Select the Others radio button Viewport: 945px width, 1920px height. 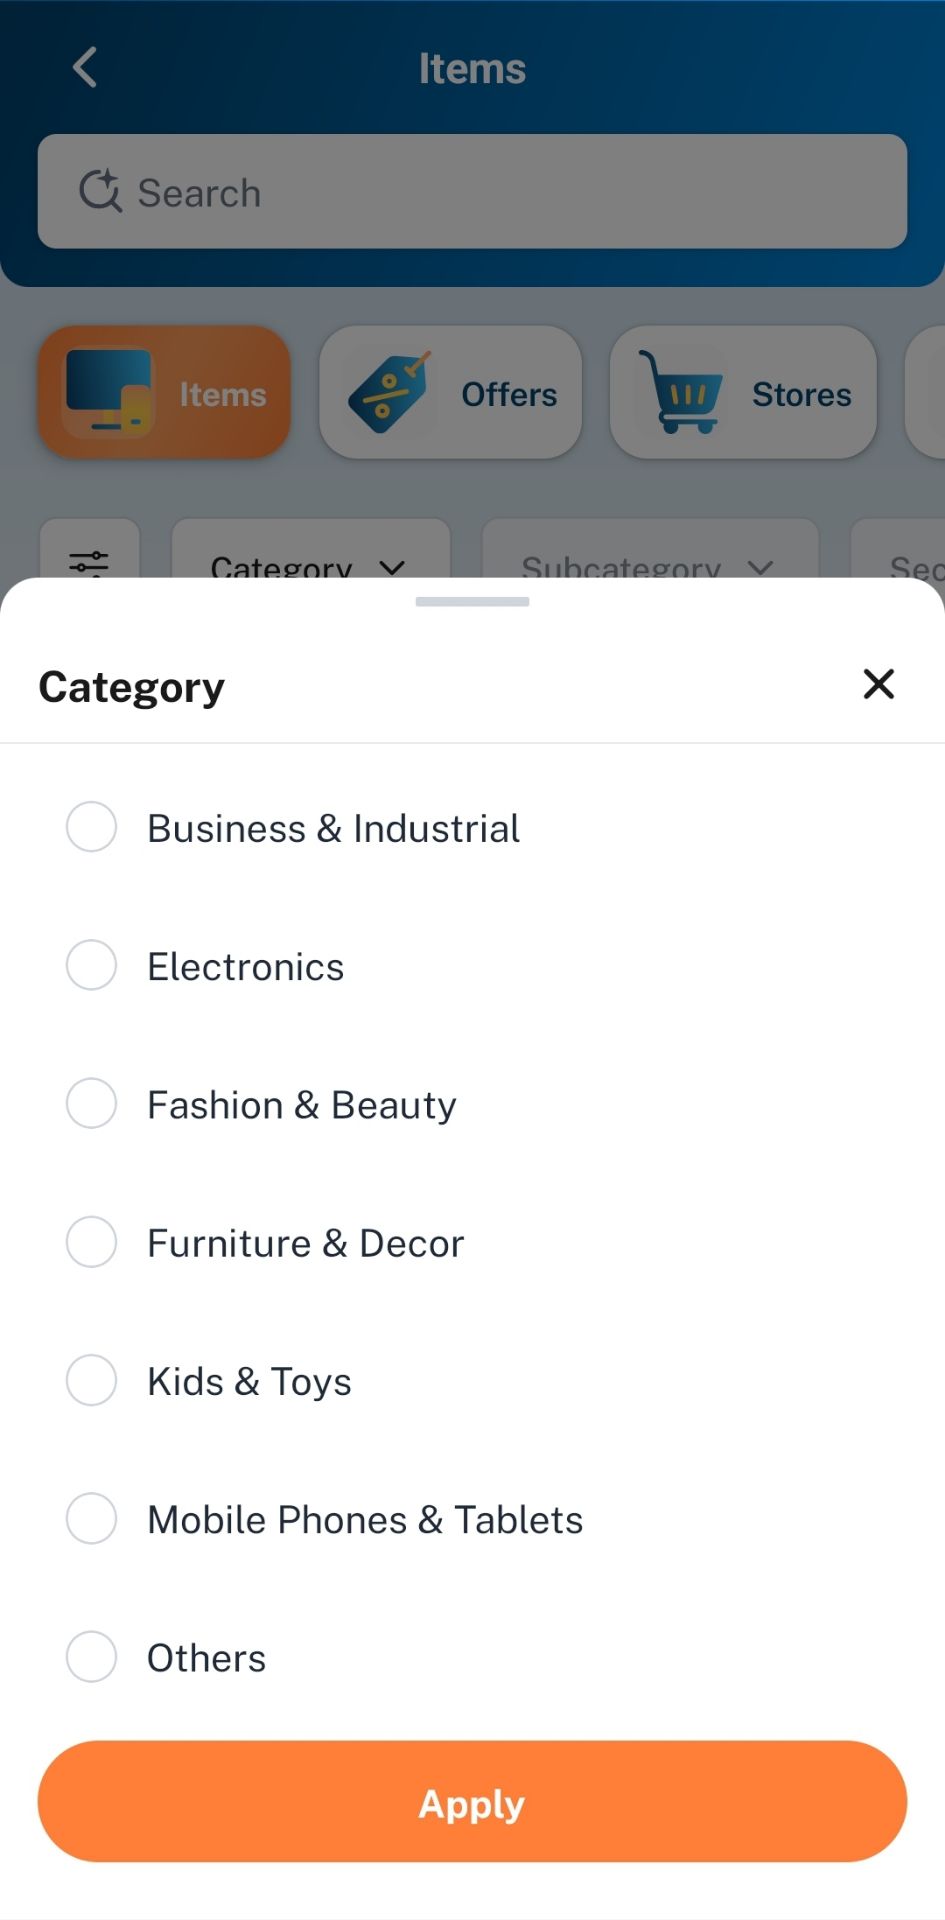91,1657
